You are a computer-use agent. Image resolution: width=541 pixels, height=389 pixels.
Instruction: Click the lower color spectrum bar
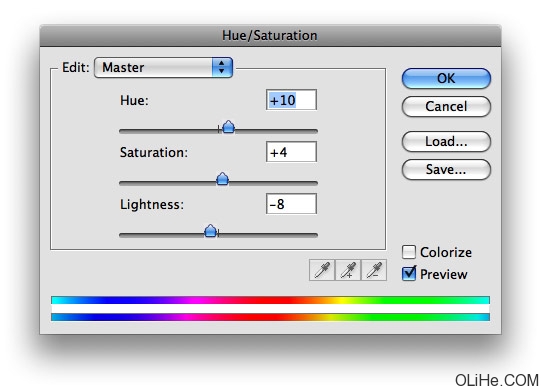pos(270,317)
